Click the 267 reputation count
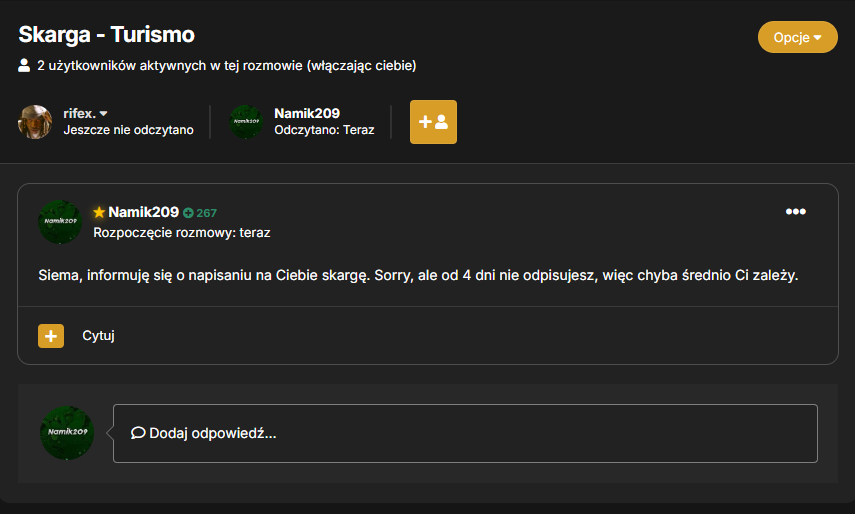The image size is (855, 514). pos(206,213)
